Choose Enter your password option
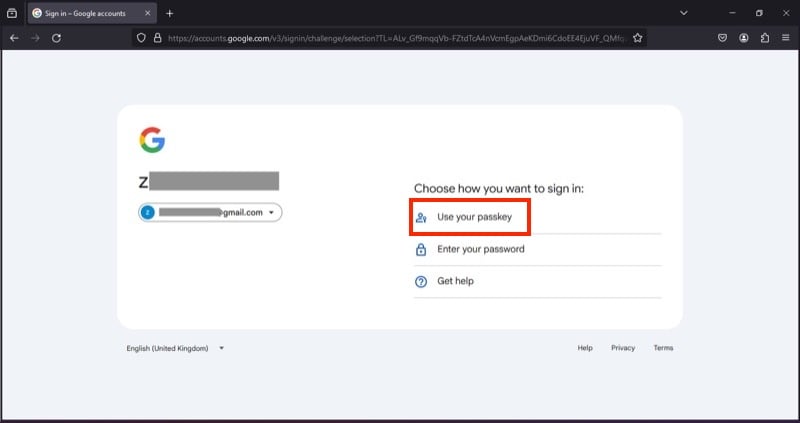The height and width of the screenshot is (423, 800). pyautogui.click(x=538, y=250)
